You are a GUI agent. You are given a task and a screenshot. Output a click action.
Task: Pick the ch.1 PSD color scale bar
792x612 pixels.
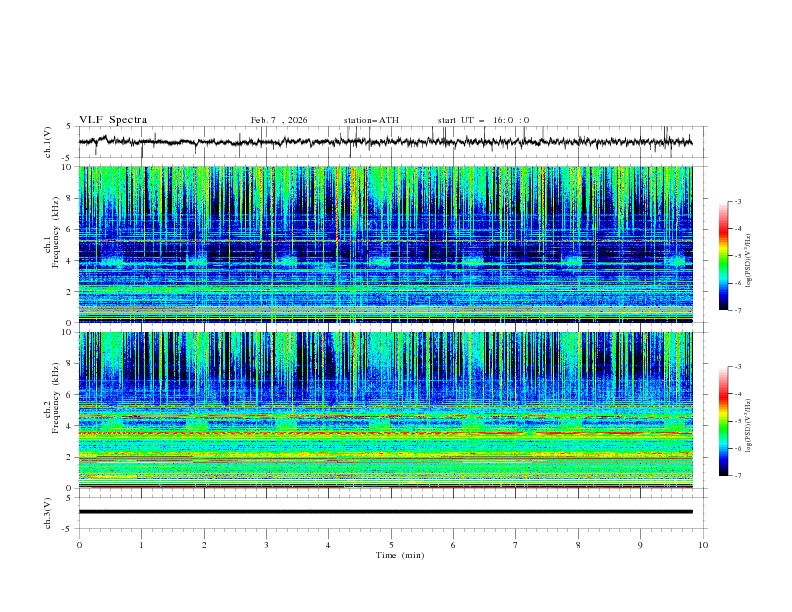(x=723, y=256)
